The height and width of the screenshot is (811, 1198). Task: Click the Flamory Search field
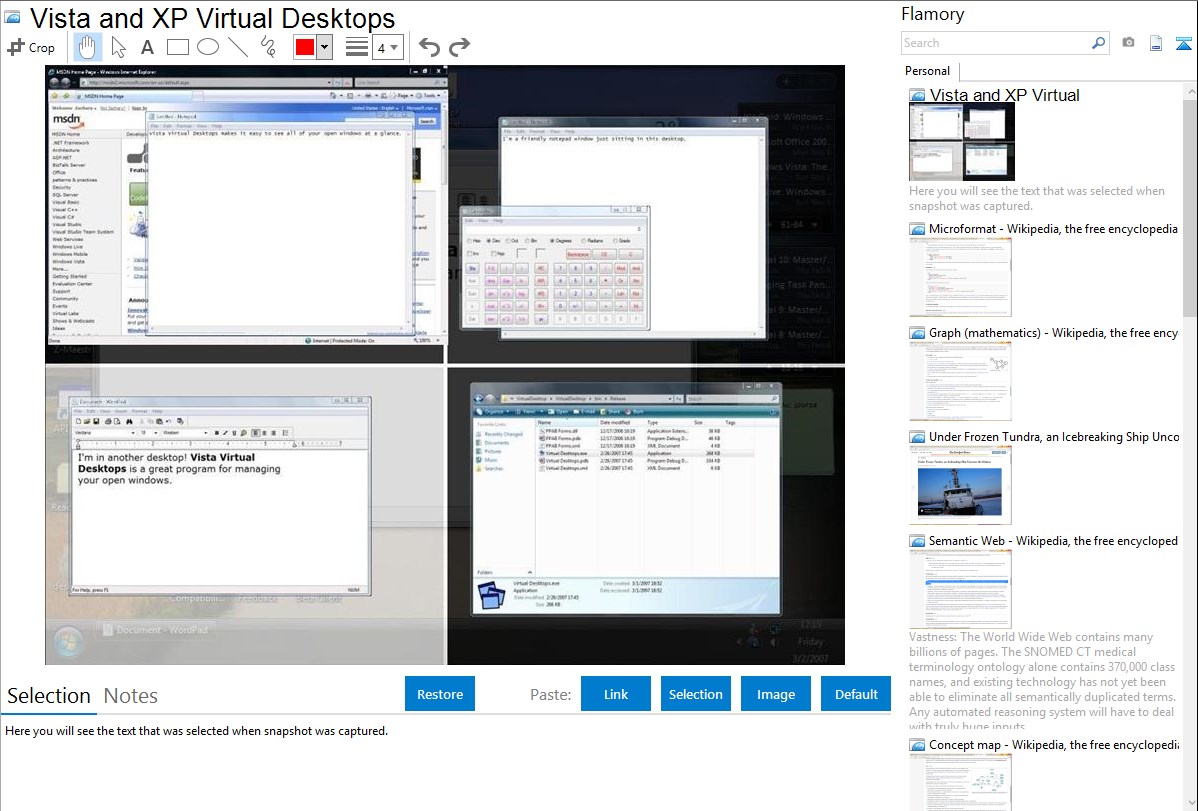pyautogui.click(x=996, y=43)
